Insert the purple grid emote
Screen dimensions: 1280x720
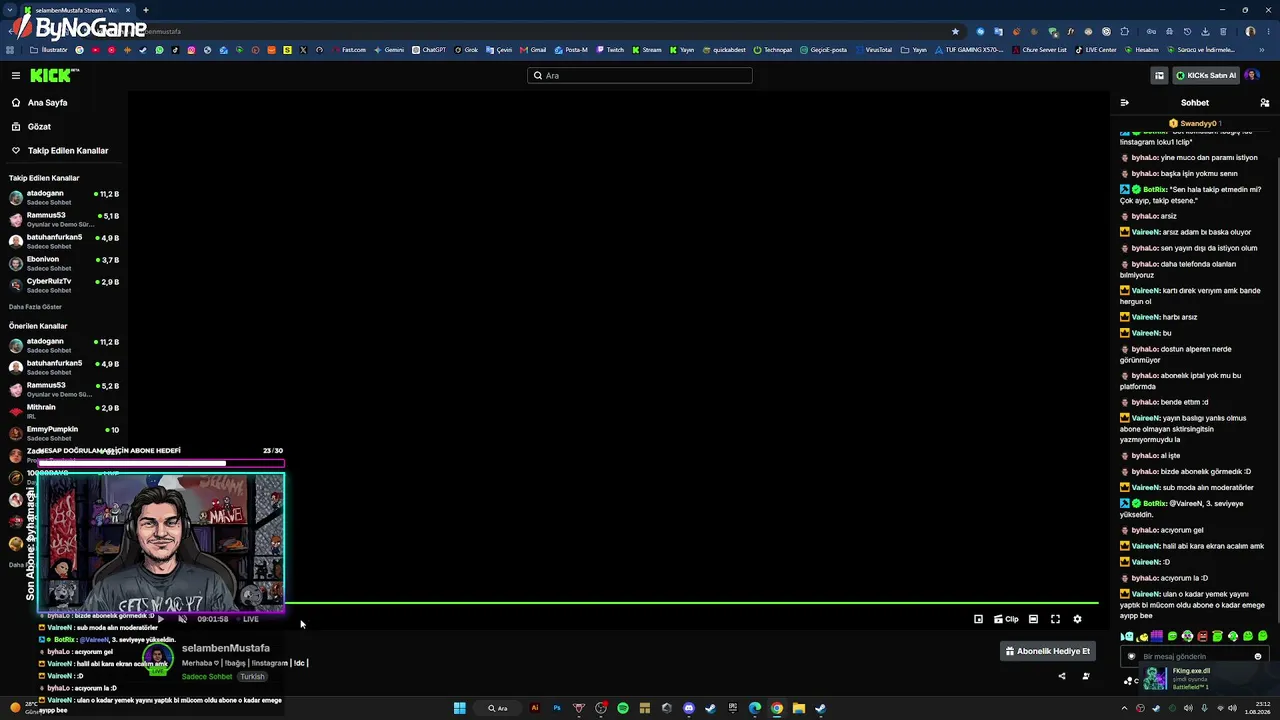coord(1157,636)
